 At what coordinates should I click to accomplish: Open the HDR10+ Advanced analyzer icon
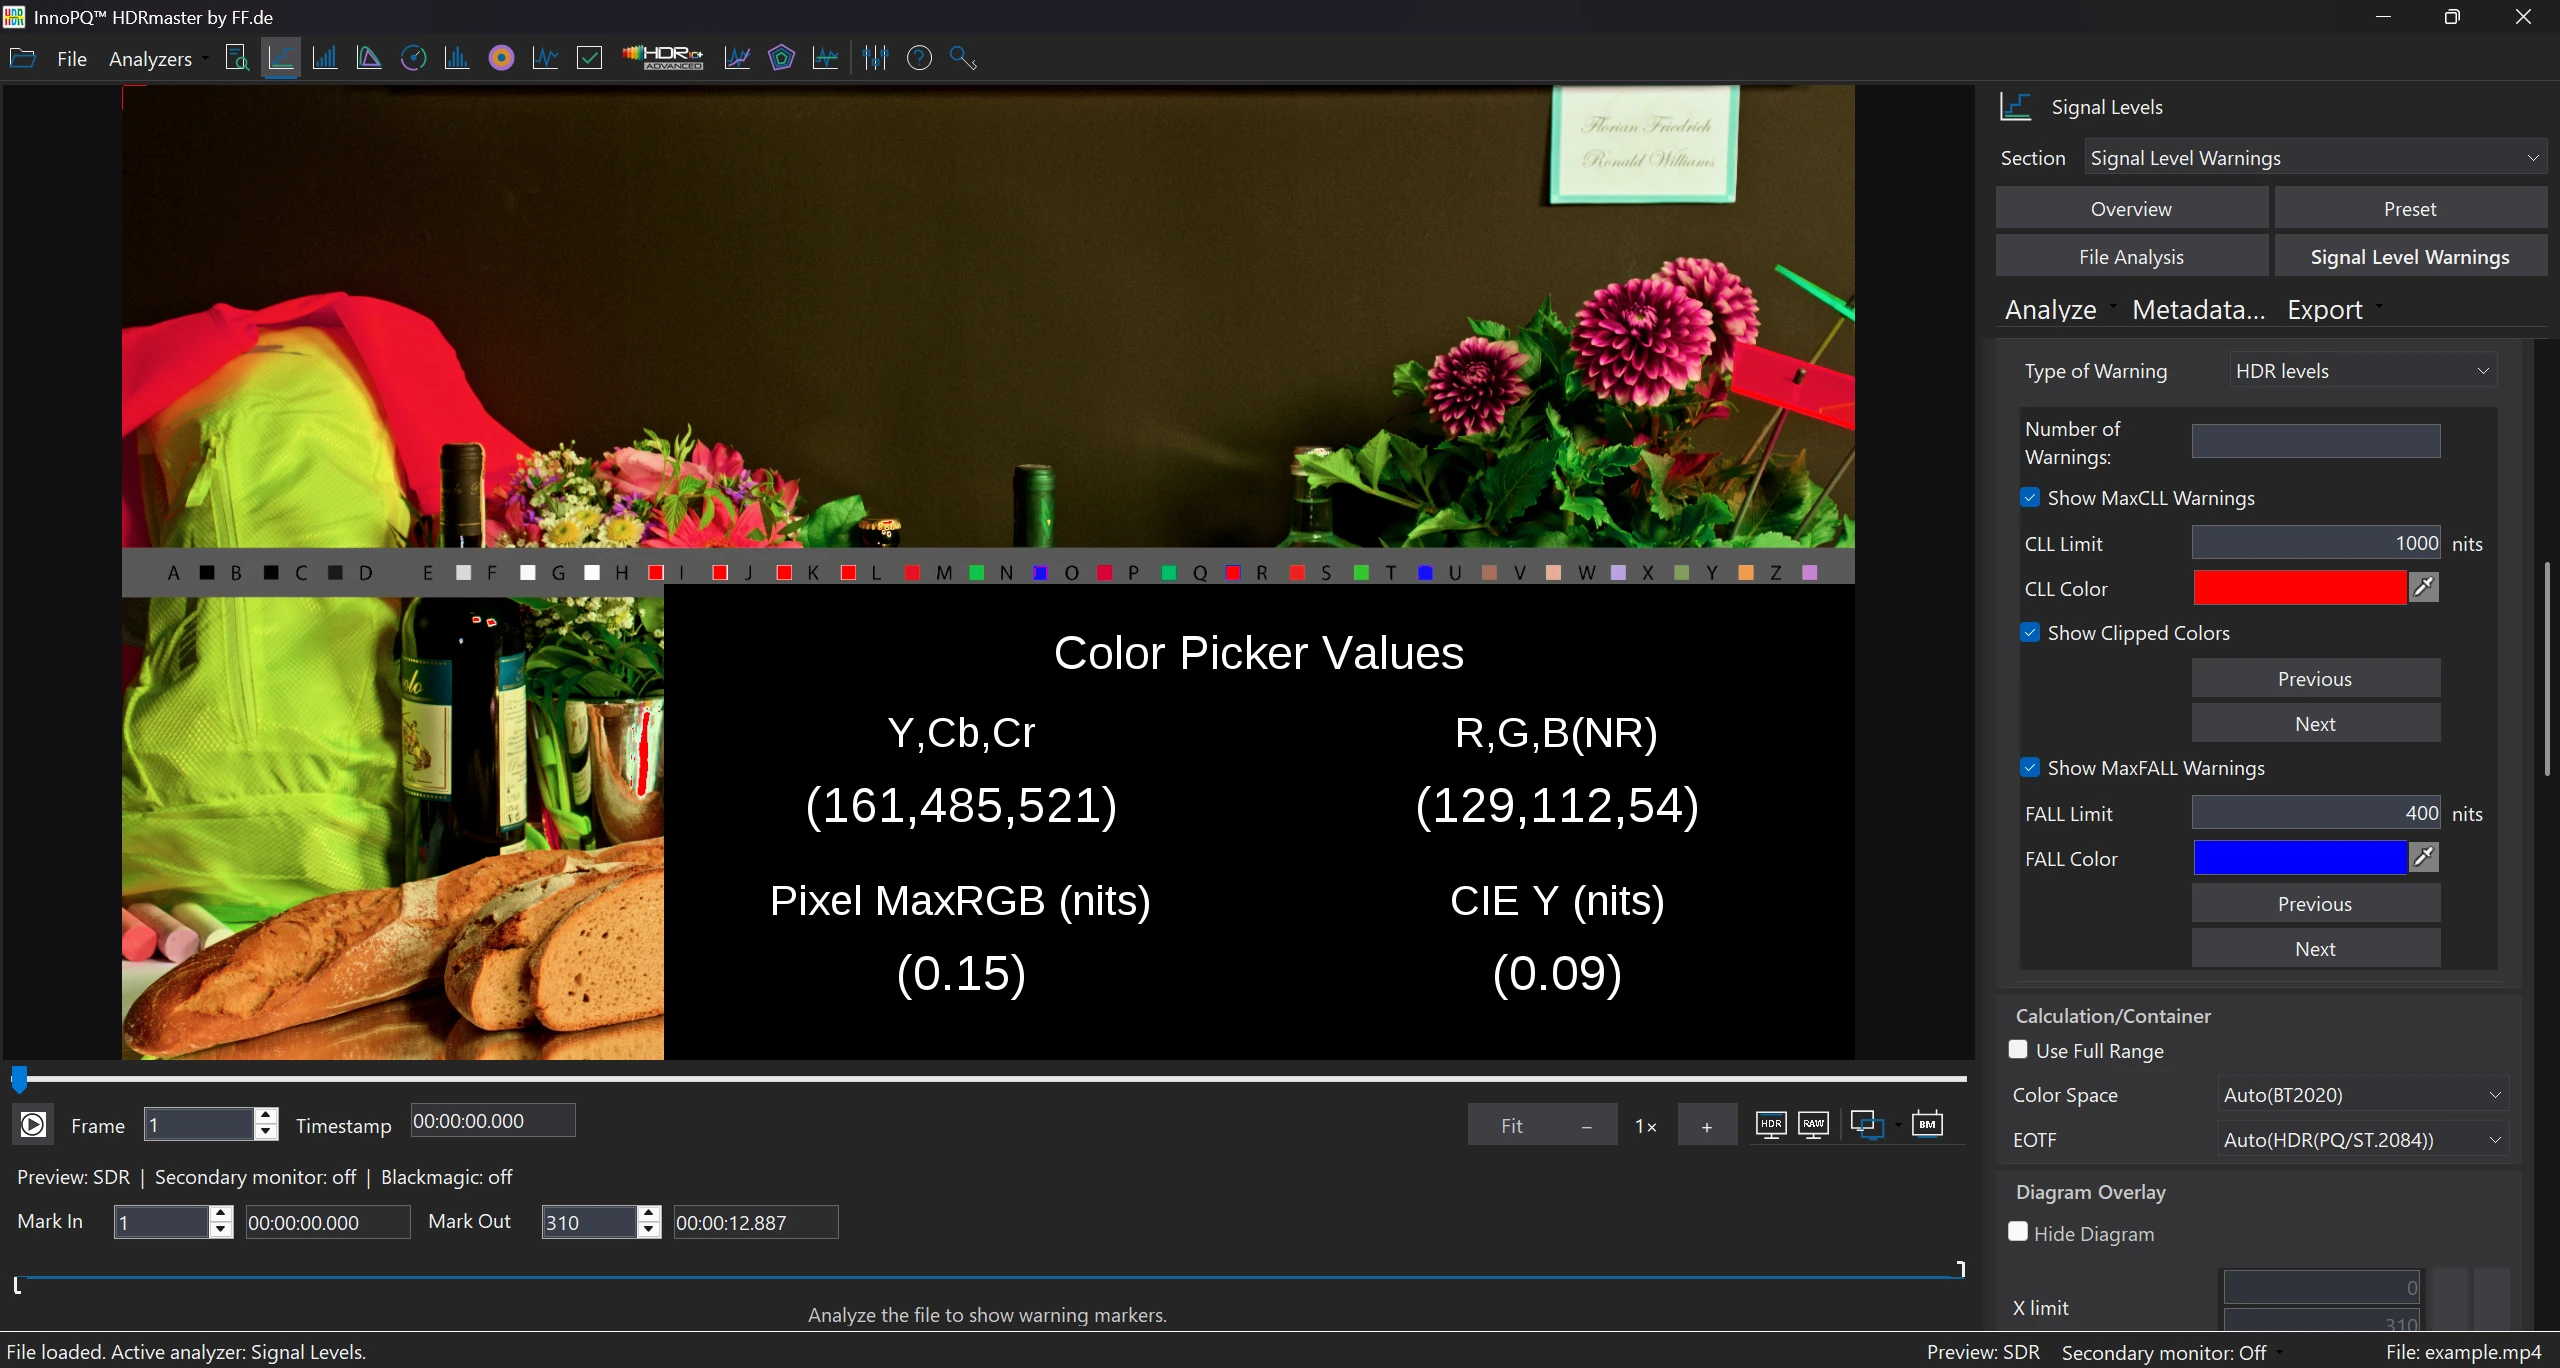(663, 58)
